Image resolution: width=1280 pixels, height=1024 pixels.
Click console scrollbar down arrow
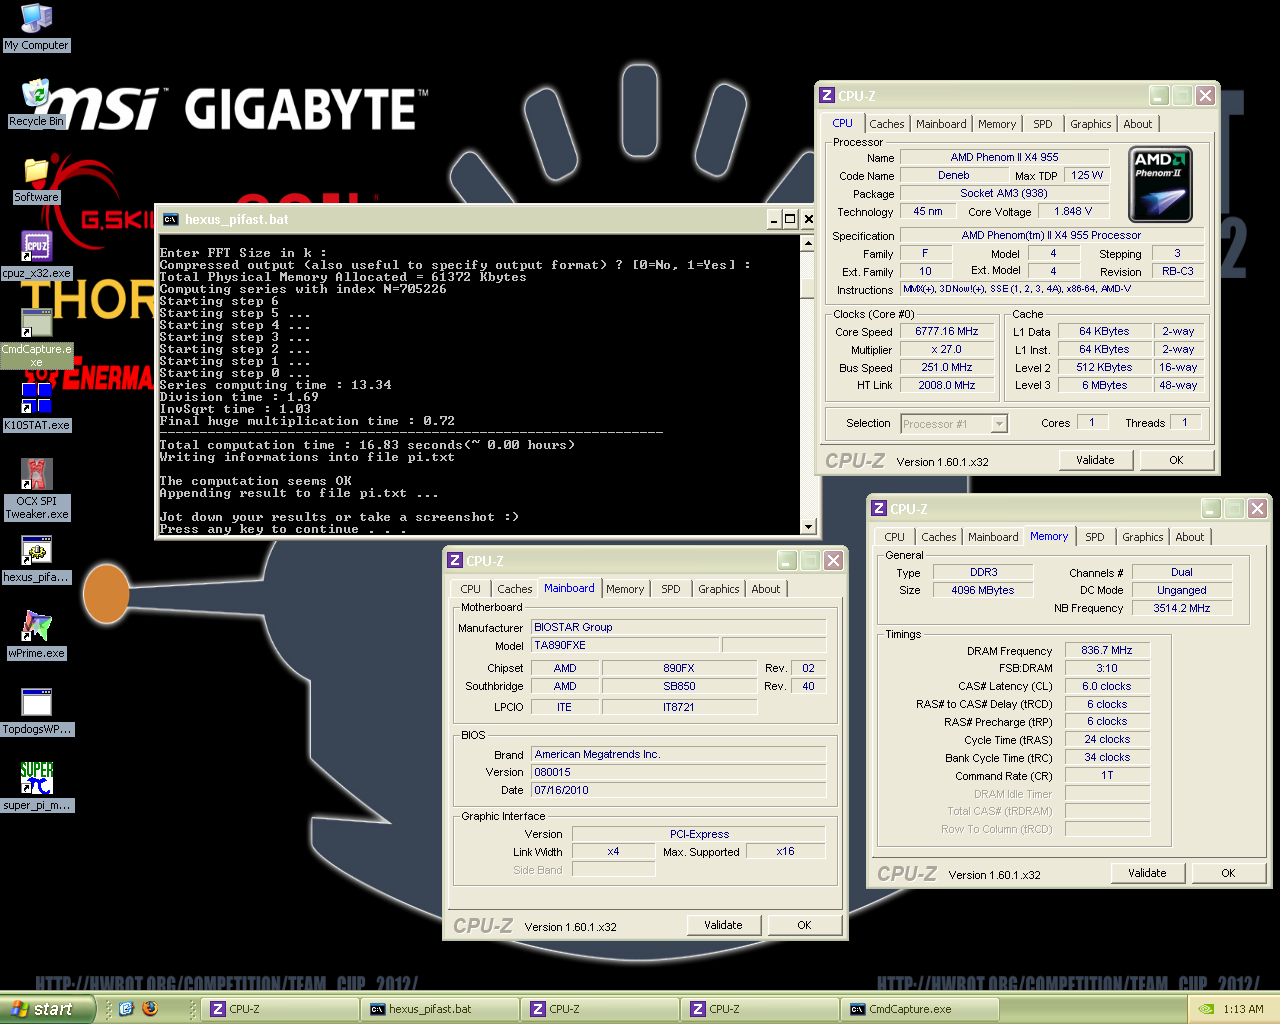tap(808, 526)
